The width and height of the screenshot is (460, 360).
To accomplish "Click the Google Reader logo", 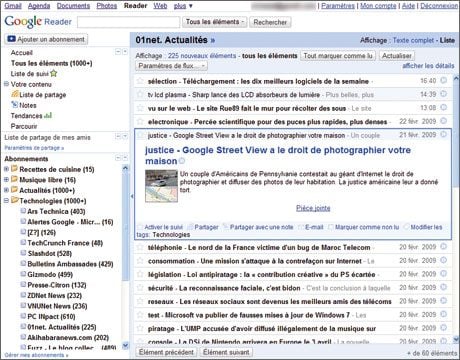I will (38, 22).
